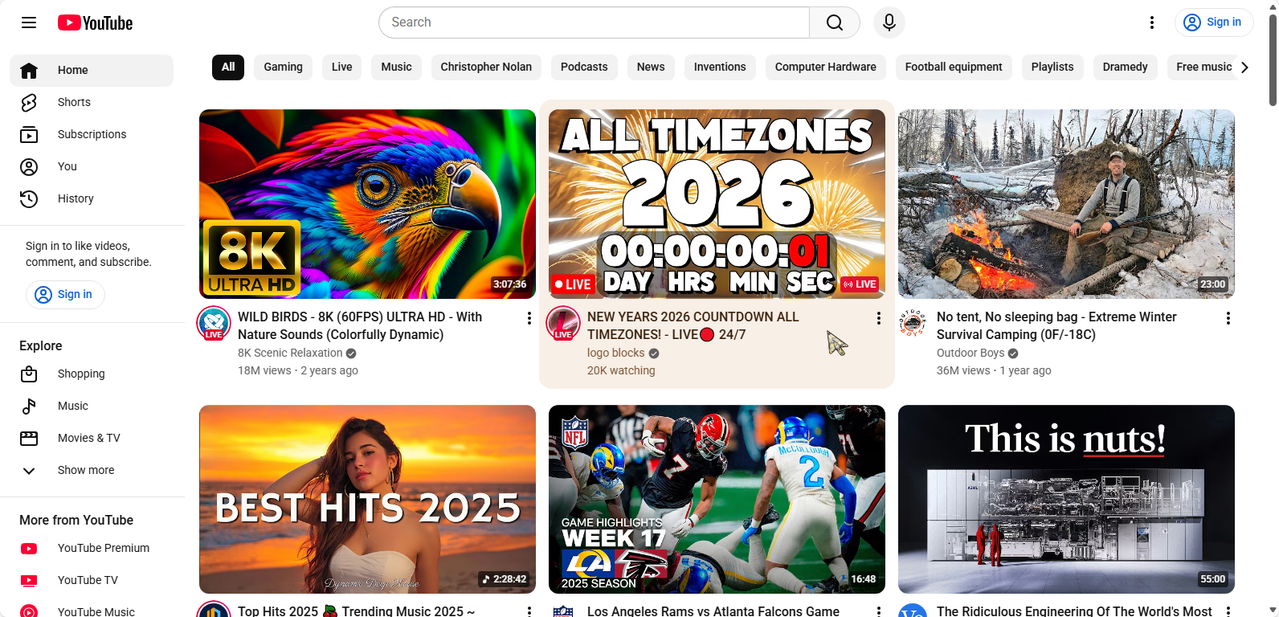Open Subscriptions in the sidebar

coord(92,134)
